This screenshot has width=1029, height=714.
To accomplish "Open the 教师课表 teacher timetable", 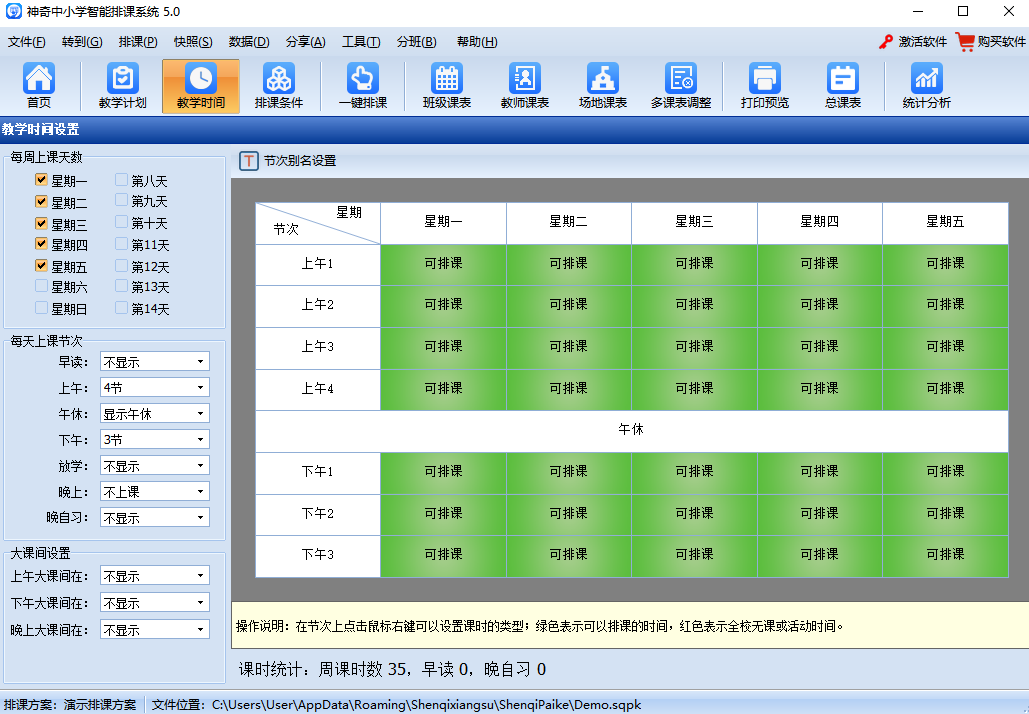I will click(524, 85).
